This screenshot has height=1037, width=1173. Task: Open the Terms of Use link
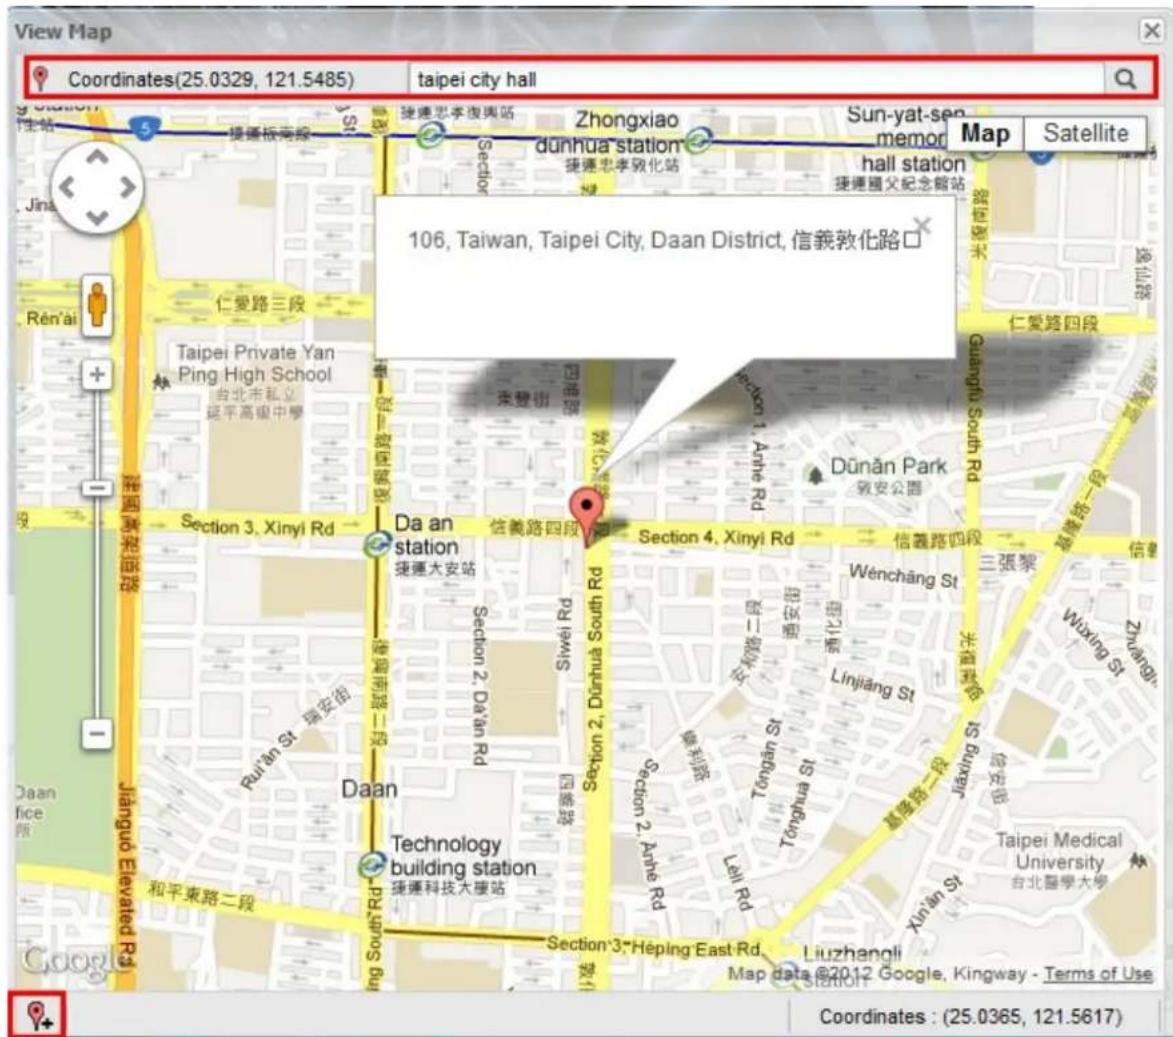(x=1098, y=973)
